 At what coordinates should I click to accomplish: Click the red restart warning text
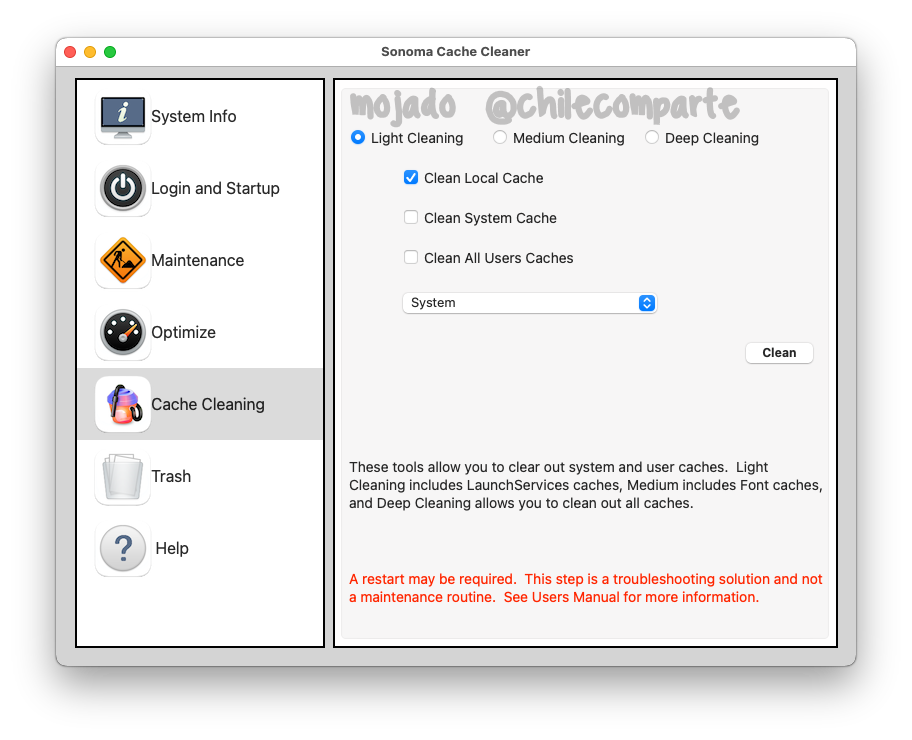pyautogui.click(x=586, y=588)
